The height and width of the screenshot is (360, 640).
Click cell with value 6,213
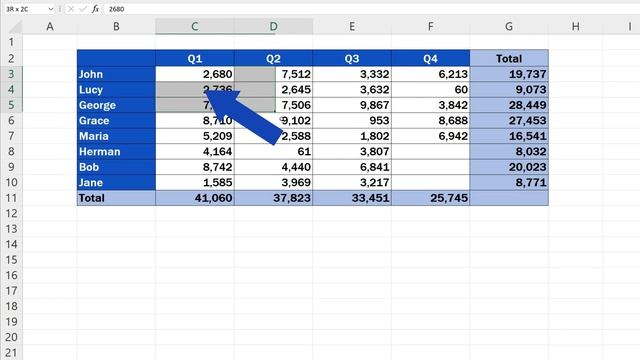431,74
